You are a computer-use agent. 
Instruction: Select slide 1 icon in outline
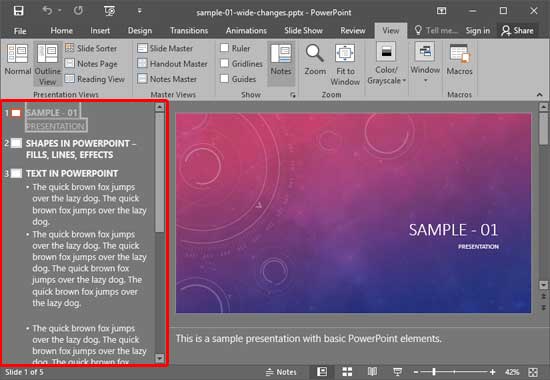(x=16, y=113)
